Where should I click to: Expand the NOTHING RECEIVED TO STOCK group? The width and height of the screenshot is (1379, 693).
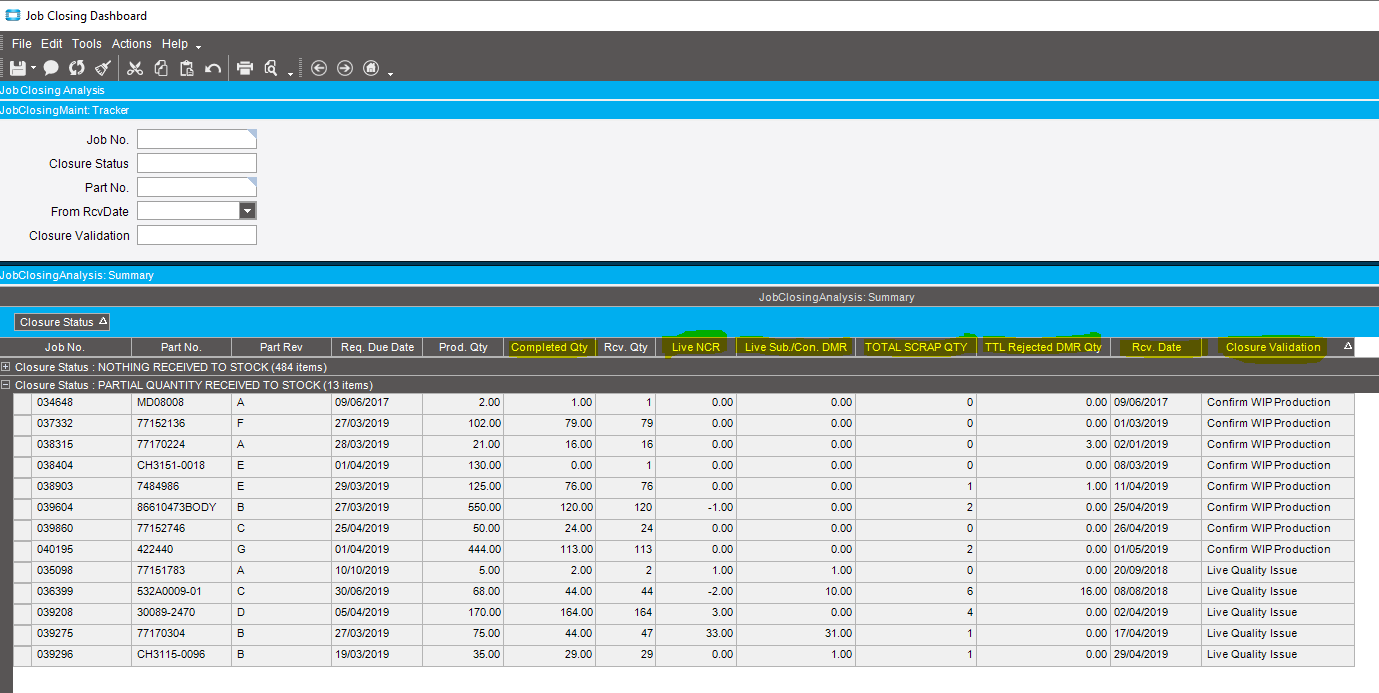coord(6,367)
